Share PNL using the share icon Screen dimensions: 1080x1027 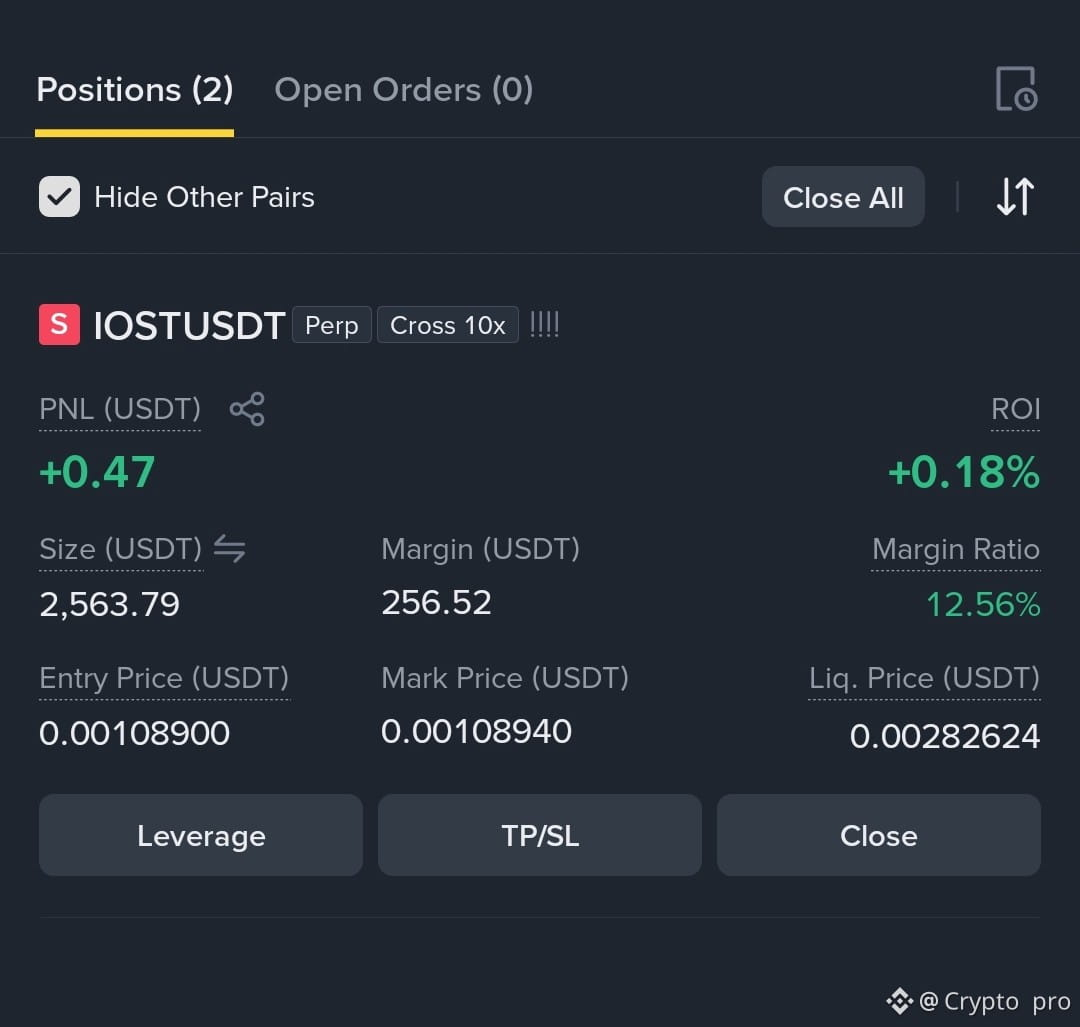[x=247, y=409]
